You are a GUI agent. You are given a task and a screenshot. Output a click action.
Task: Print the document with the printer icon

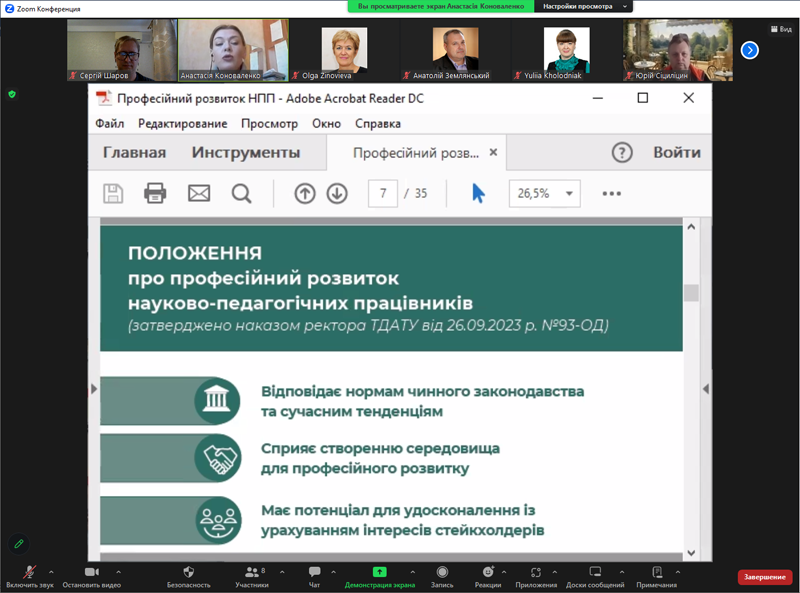(155, 194)
